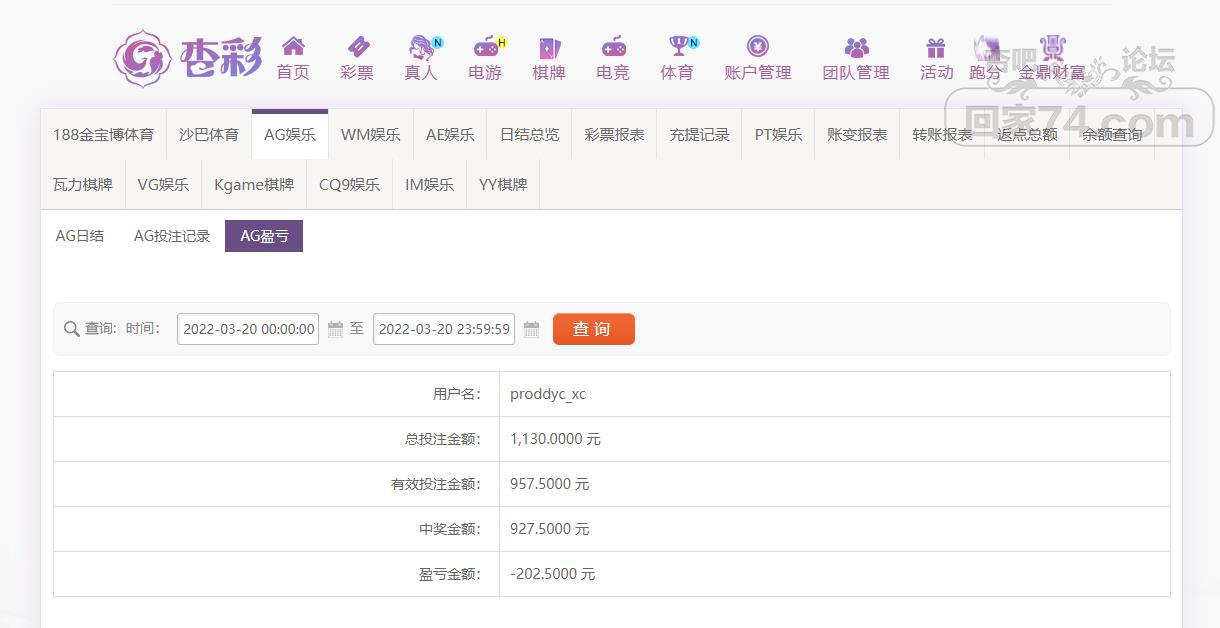Click the magnifier 查询 search icon
This screenshot has height=628, width=1220.
point(72,329)
